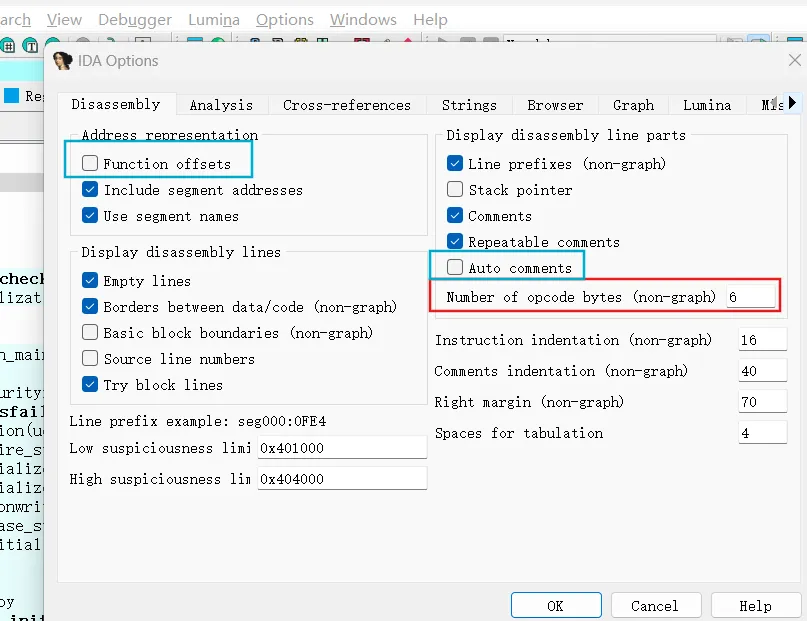The image size is (807, 621).
Task: Open the Help menu
Action: coord(430,20)
